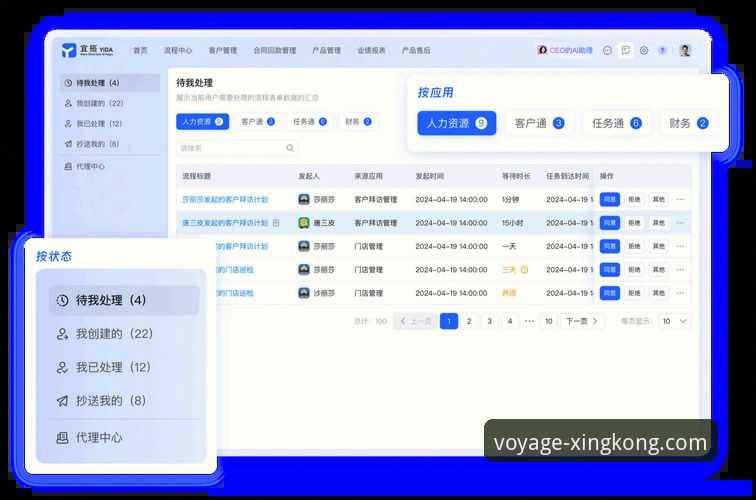Click the YIDA logo icon

click(68, 50)
